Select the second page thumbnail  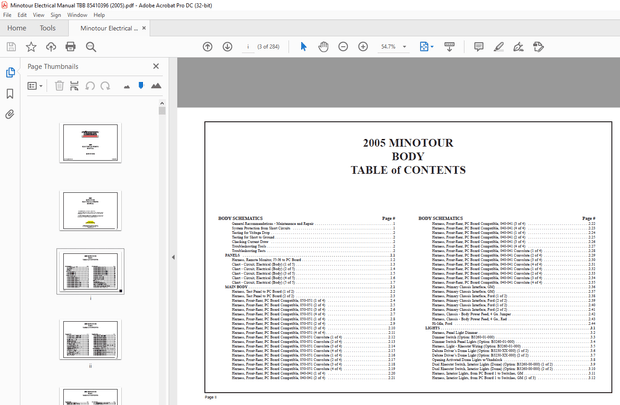click(x=91, y=210)
